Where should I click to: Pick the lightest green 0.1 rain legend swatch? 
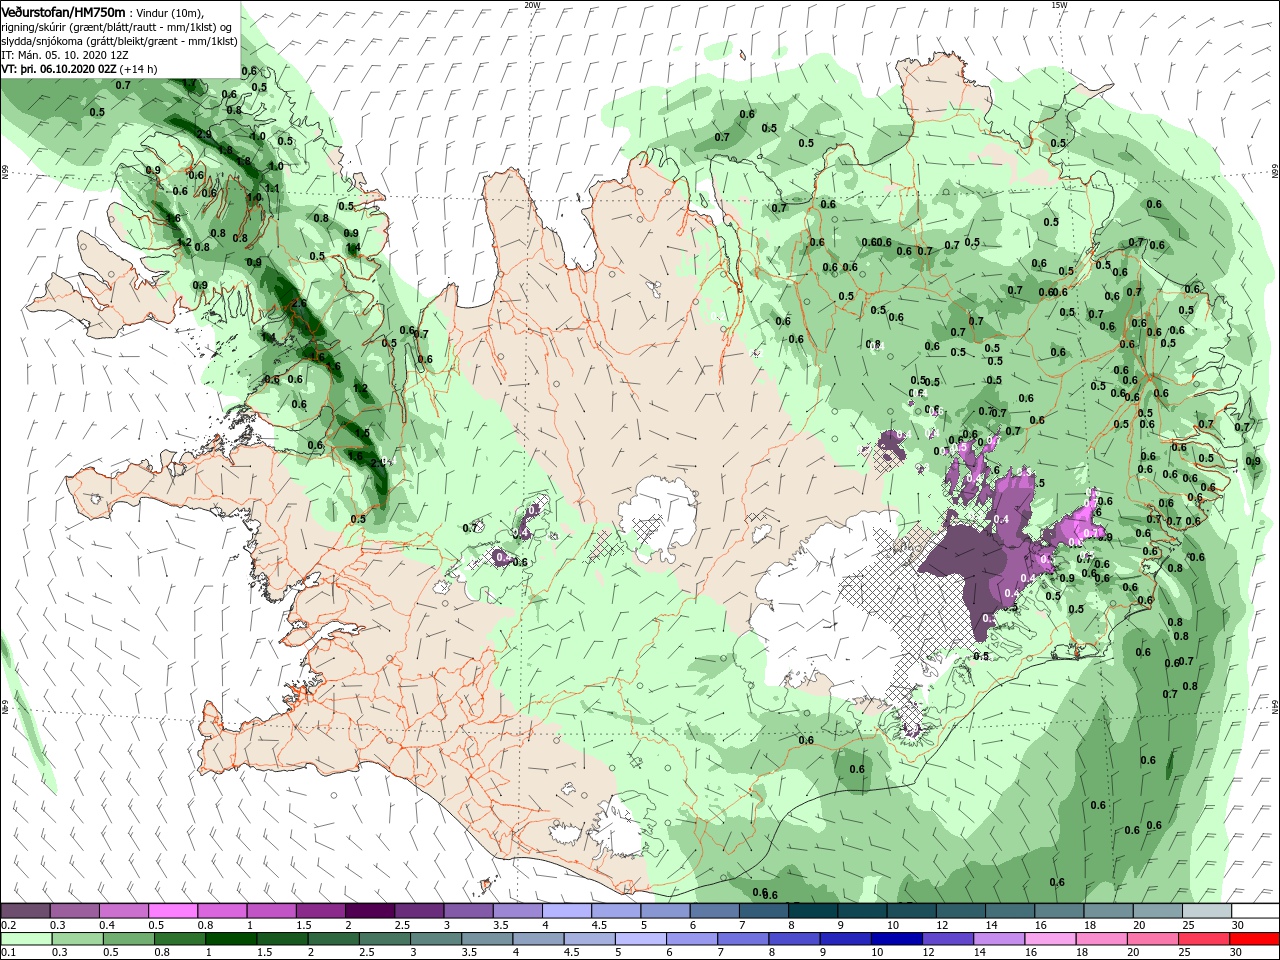pos(27,939)
